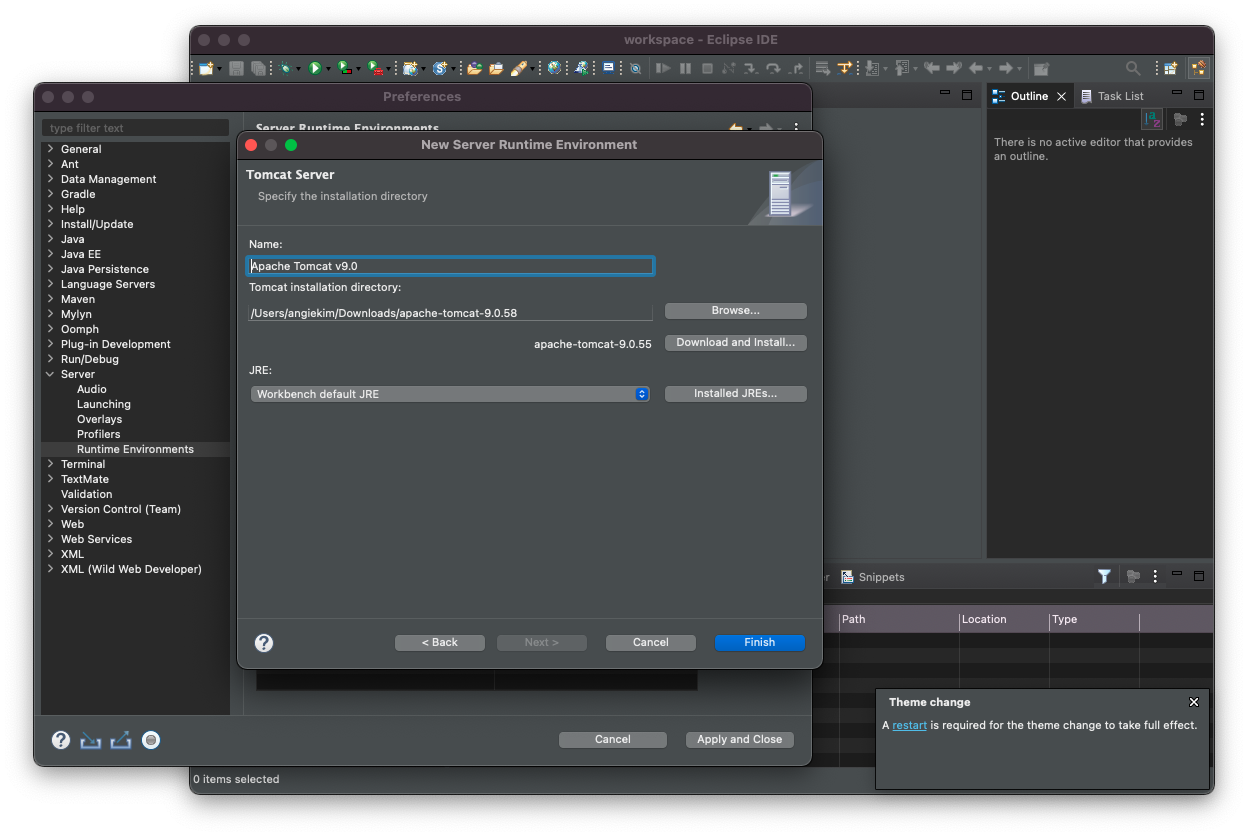Screen dimensions: 1248x836
Task: Click the Resume debug icon in toolbar
Action: pos(663,68)
